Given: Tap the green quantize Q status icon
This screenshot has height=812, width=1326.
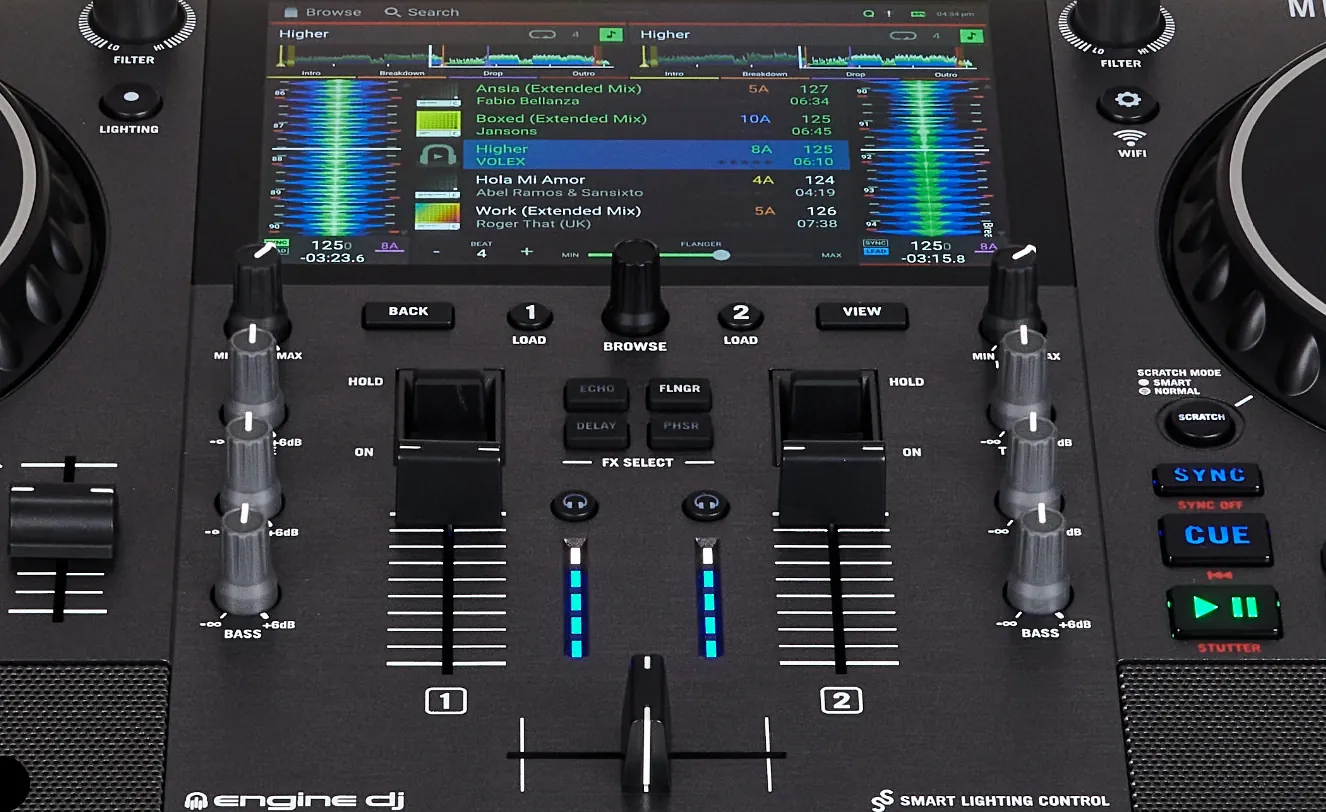Looking at the screenshot, I should point(868,13).
